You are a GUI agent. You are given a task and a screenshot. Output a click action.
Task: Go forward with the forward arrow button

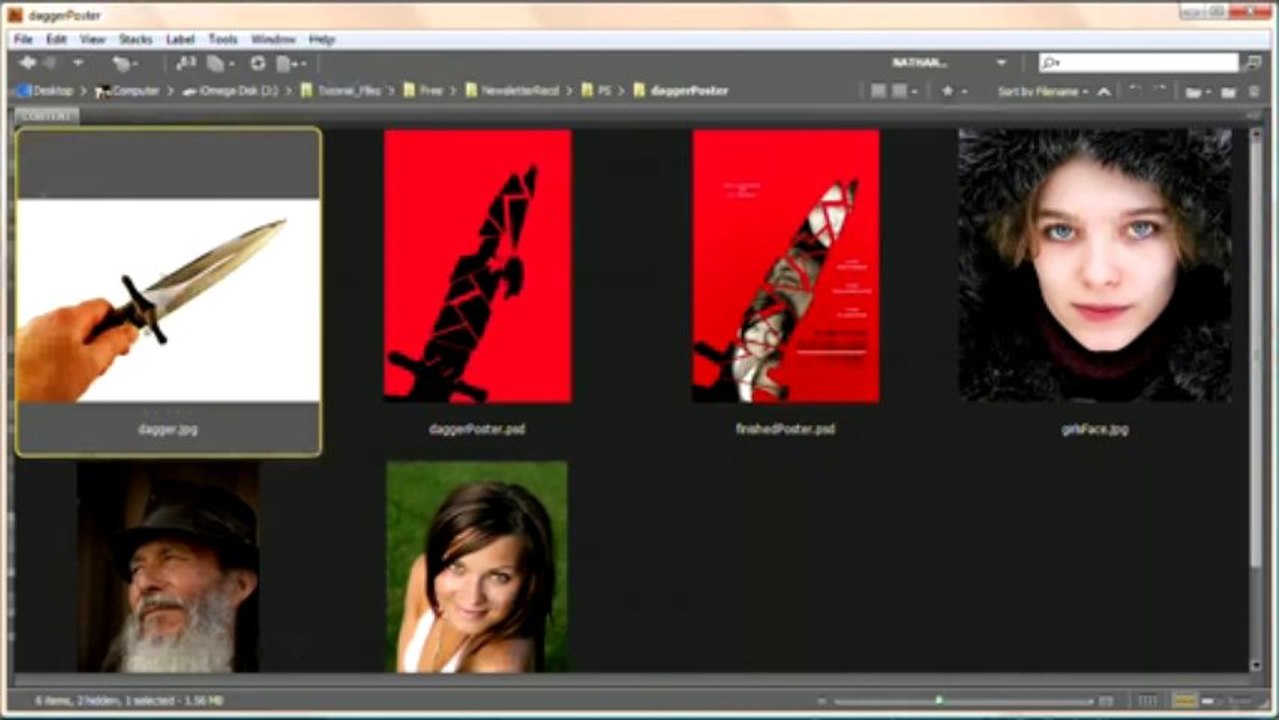50,63
